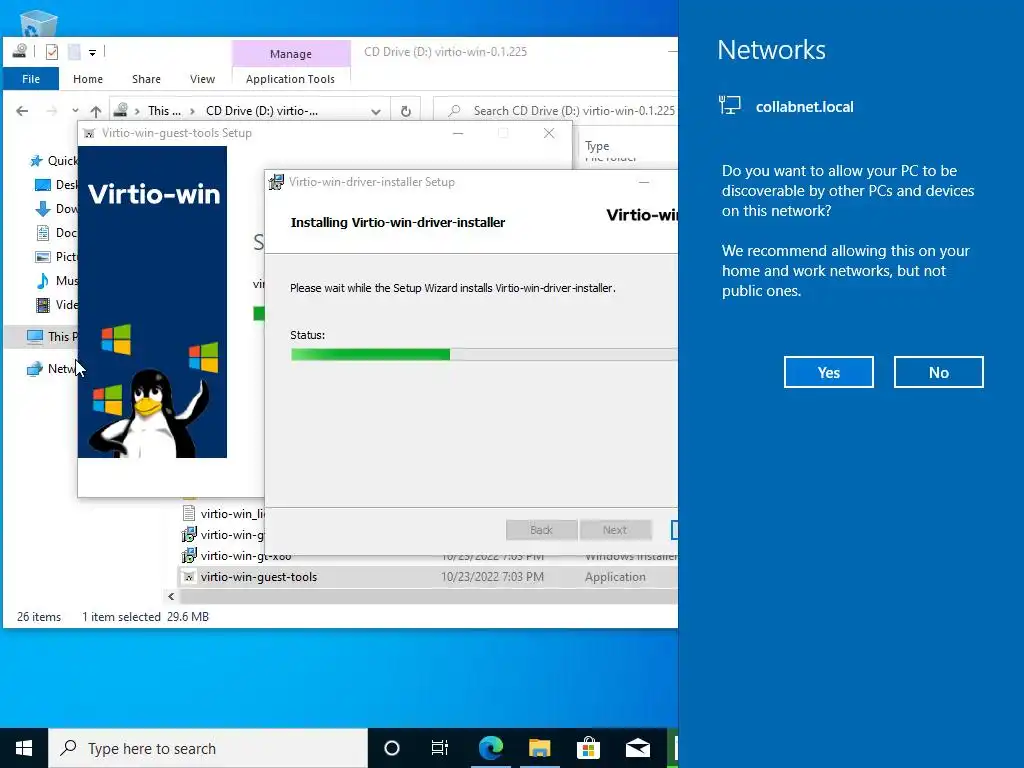1024x768 pixels.
Task: Click CD Drive (D:) breadcrumb segment
Action: point(262,111)
